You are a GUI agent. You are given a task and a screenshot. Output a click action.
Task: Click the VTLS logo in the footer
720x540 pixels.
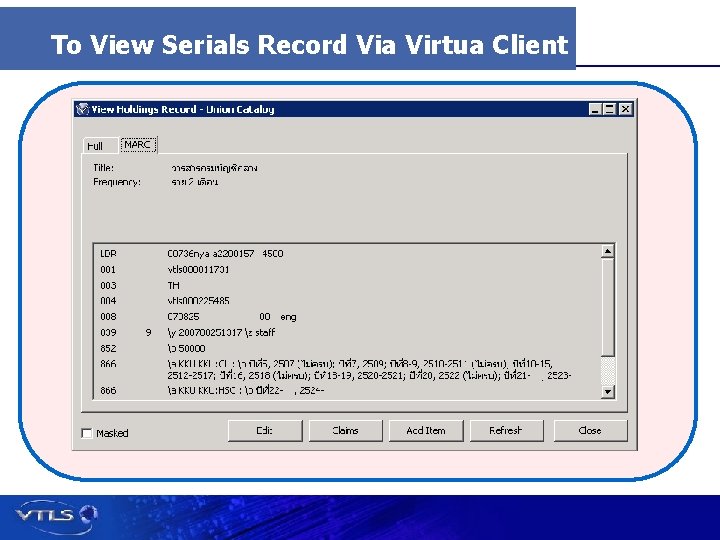56,516
